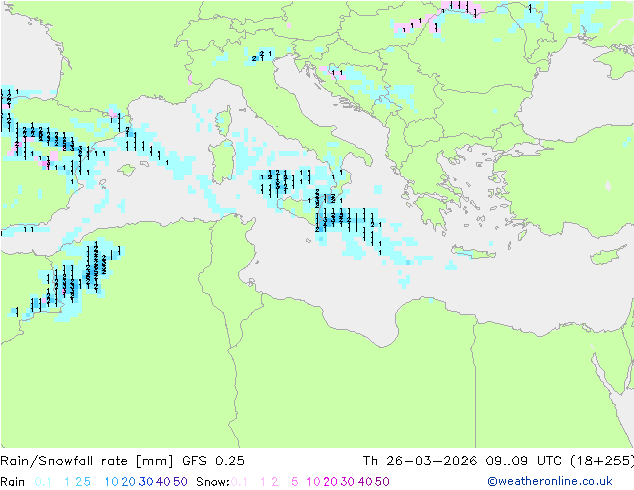Click the '09..09 UTC' time text
The width and height of the screenshot is (634, 490).
526,461
